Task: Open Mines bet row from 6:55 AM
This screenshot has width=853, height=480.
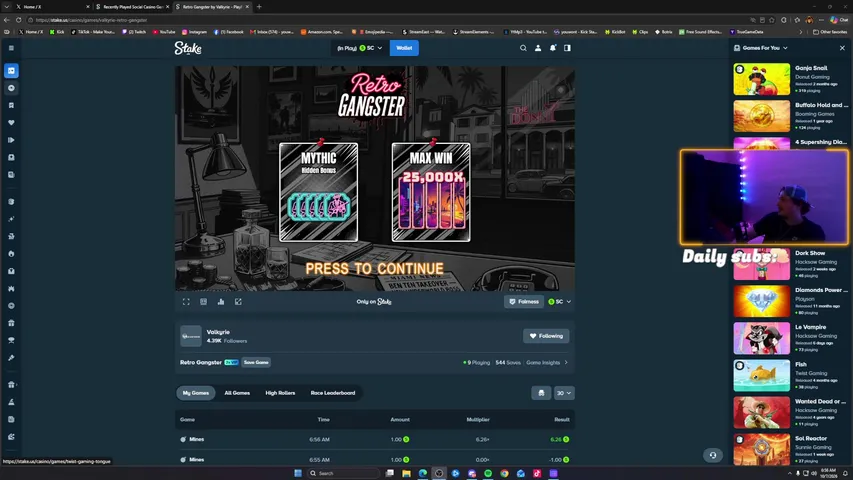Action: pyautogui.click(x=375, y=459)
